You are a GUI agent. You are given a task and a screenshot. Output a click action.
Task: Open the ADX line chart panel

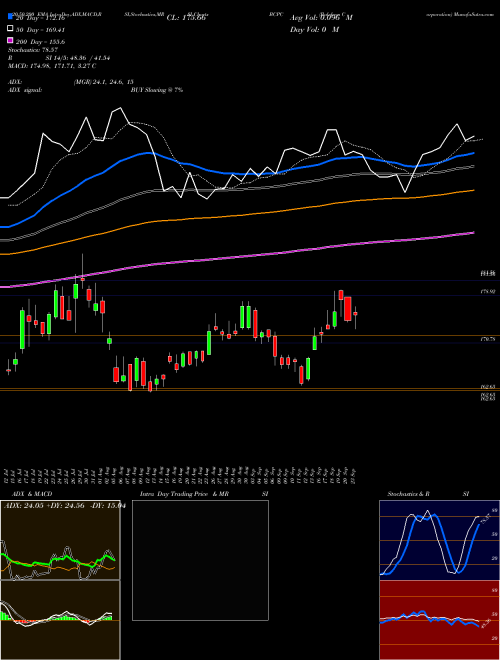pyautogui.click(x=60, y=540)
